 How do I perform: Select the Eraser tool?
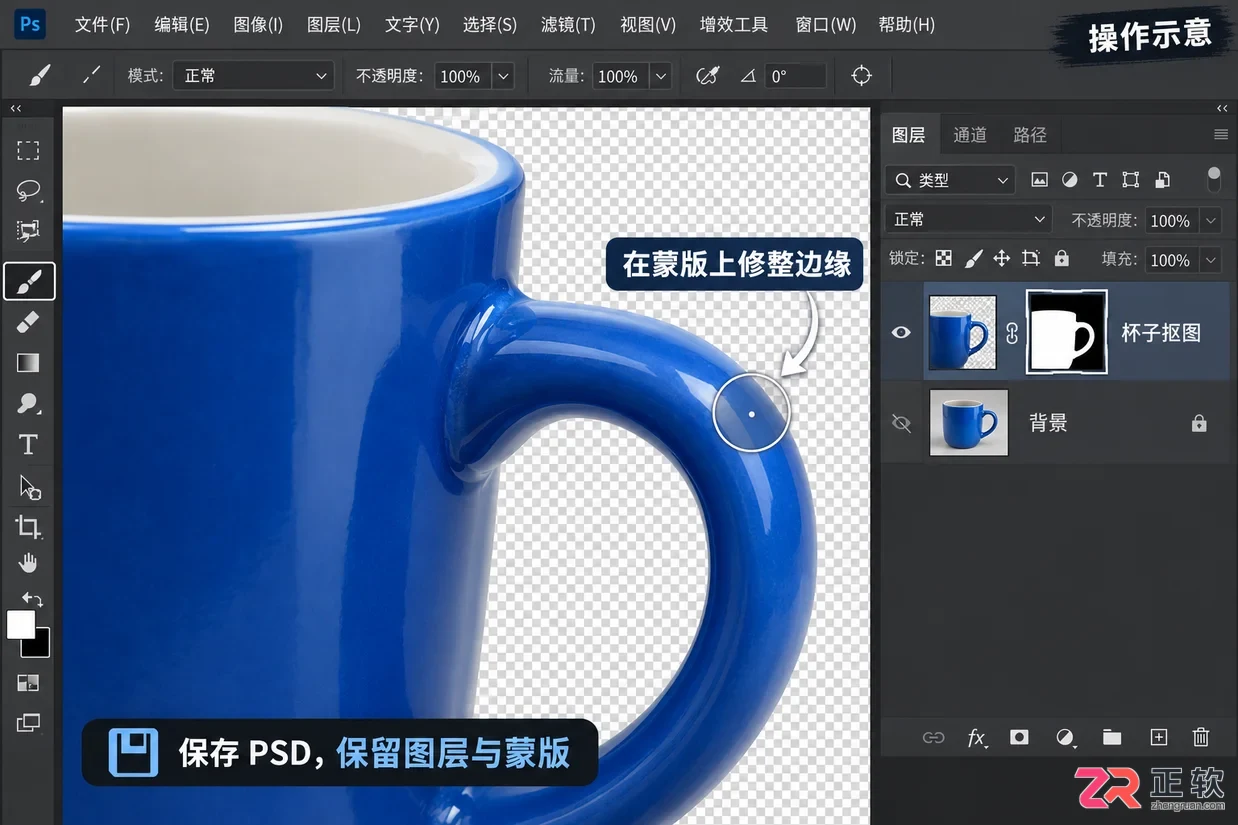(28, 322)
